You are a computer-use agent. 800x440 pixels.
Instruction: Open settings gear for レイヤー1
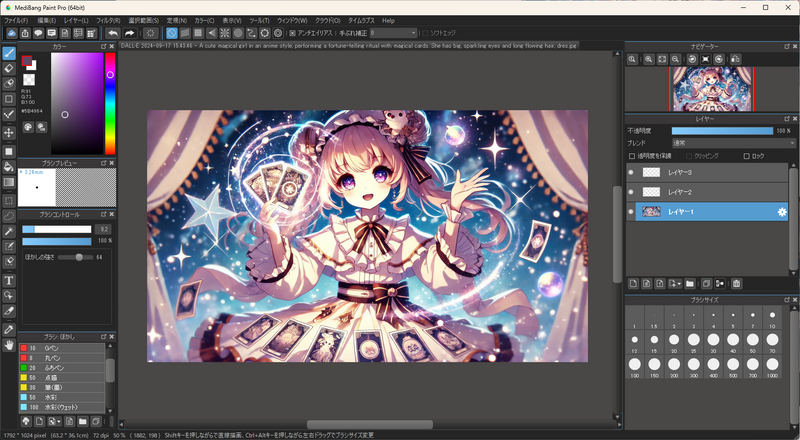(782, 212)
